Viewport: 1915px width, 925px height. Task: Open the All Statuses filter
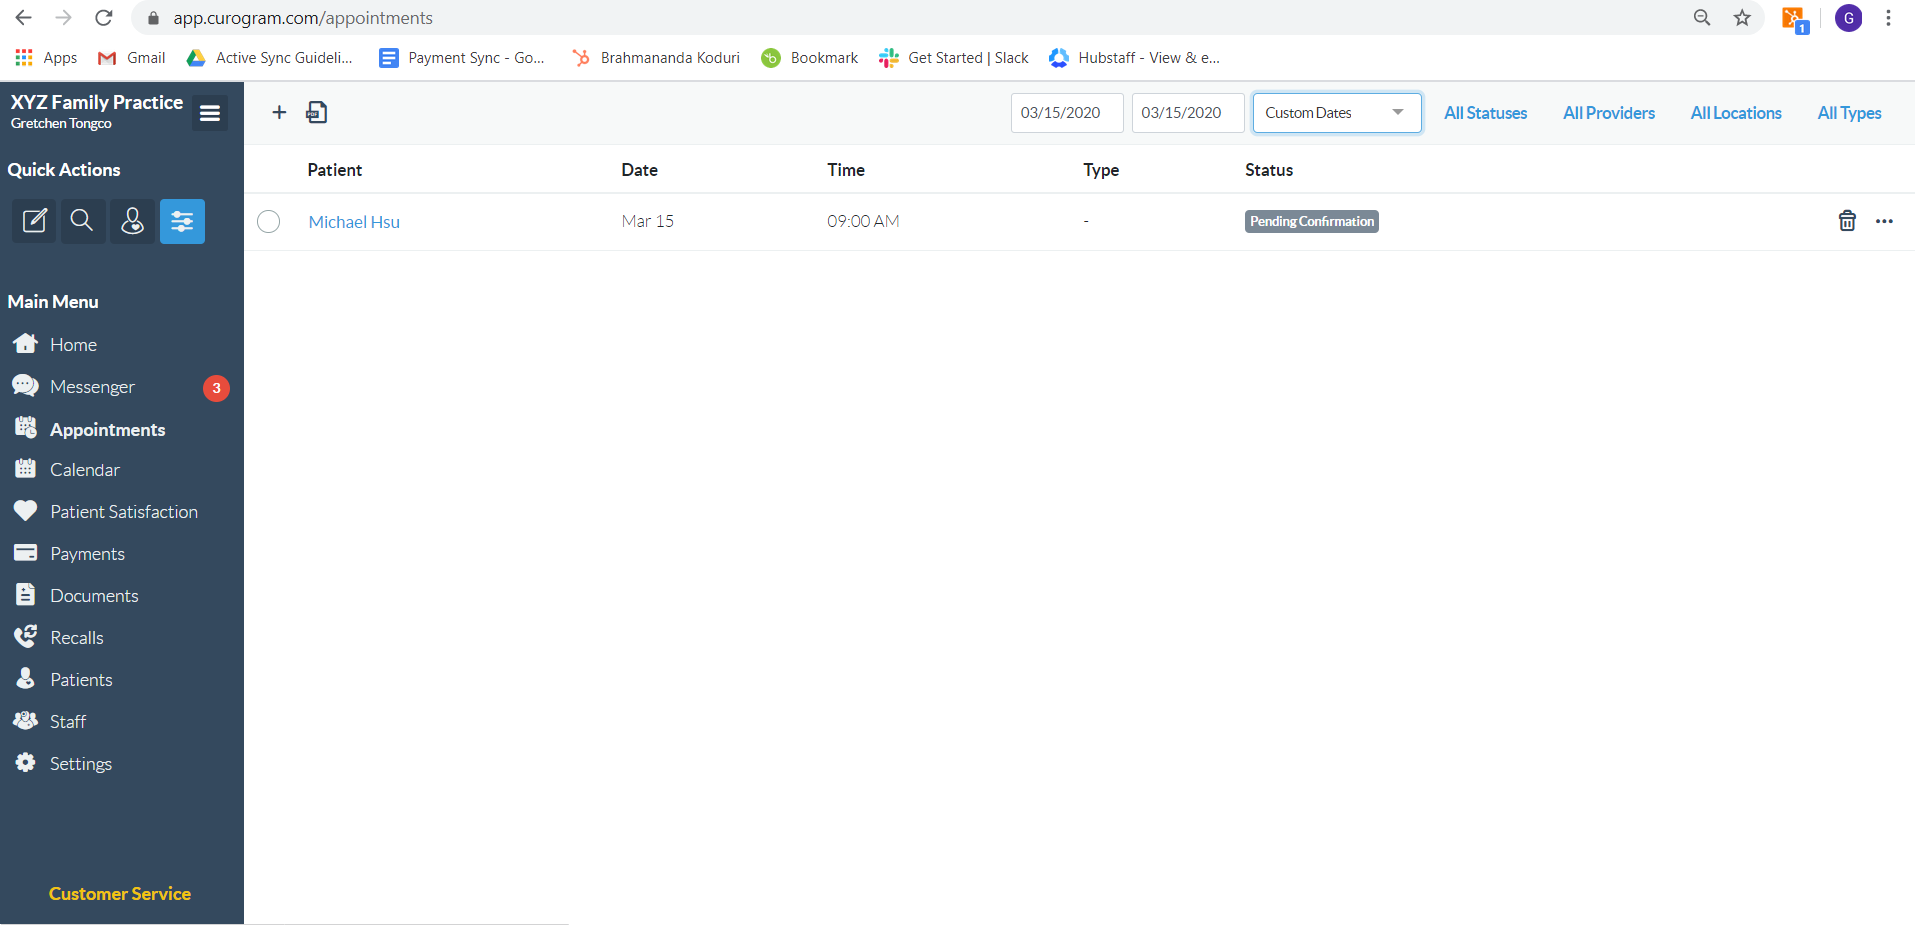tap(1485, 113)
